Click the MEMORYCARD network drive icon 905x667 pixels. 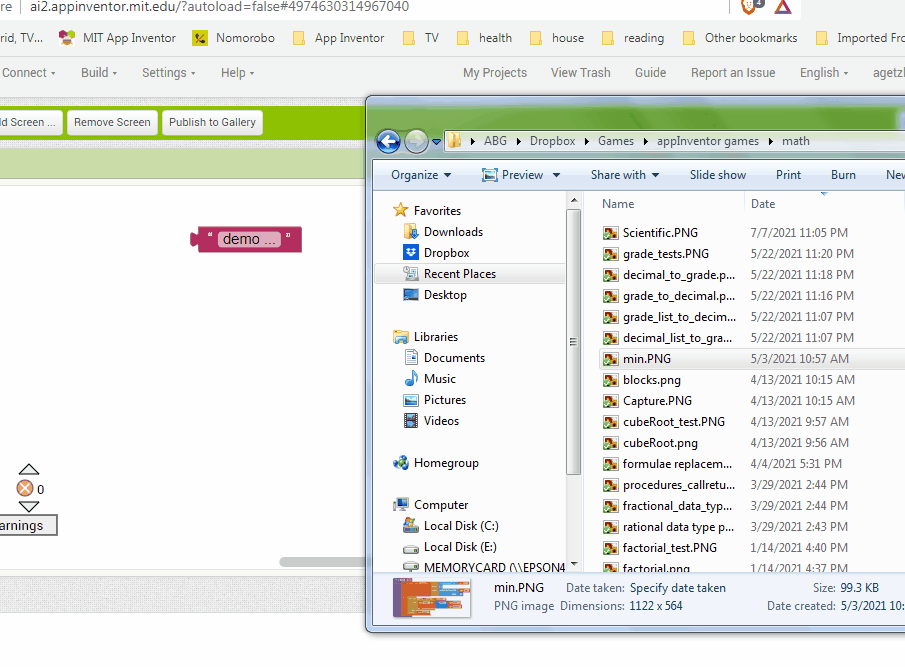[410, 567]
